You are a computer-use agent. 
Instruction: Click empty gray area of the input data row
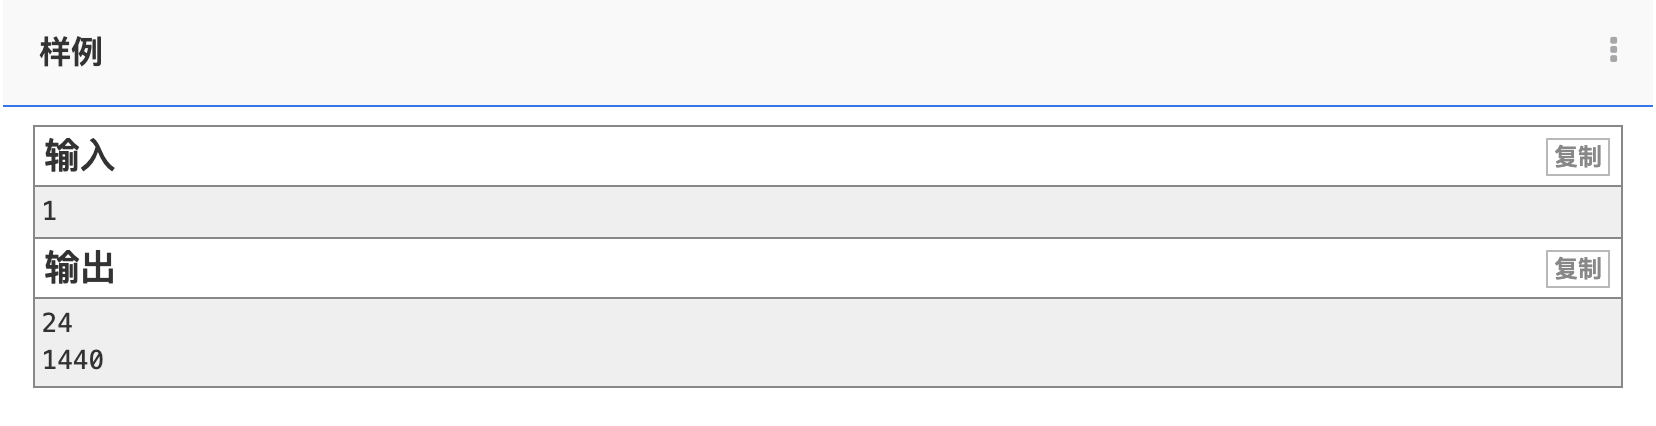tap(800, 212)
